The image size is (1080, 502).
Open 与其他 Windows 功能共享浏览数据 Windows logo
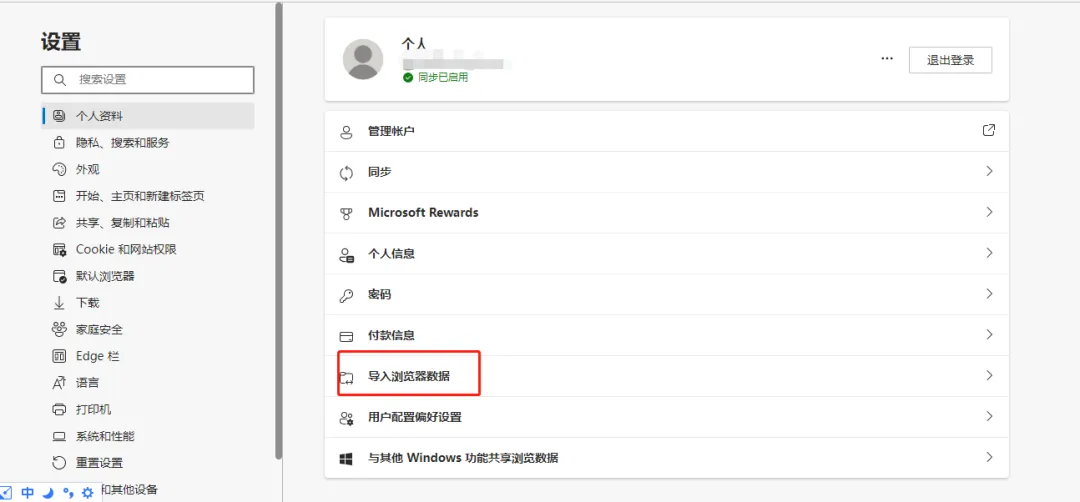click(346, 458)
